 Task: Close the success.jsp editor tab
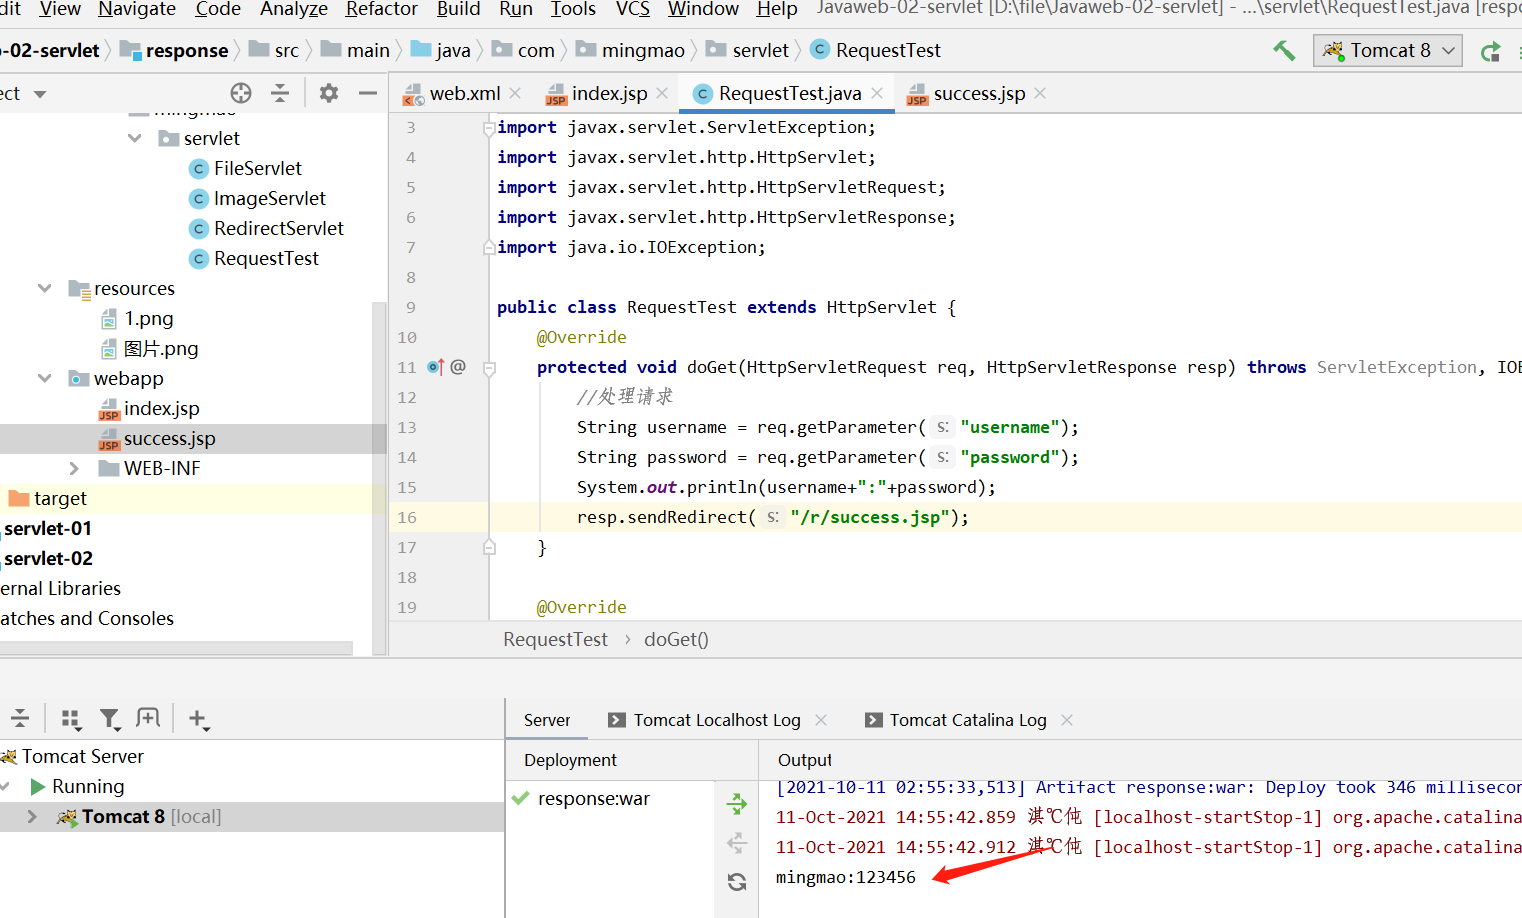pos(1041,93)
